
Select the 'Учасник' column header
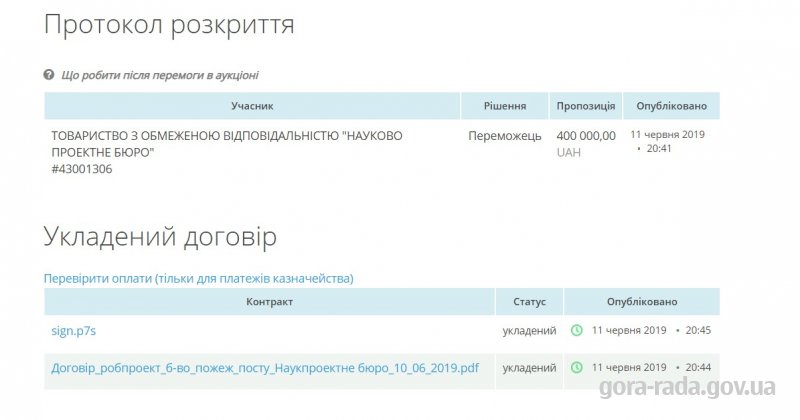252,106
